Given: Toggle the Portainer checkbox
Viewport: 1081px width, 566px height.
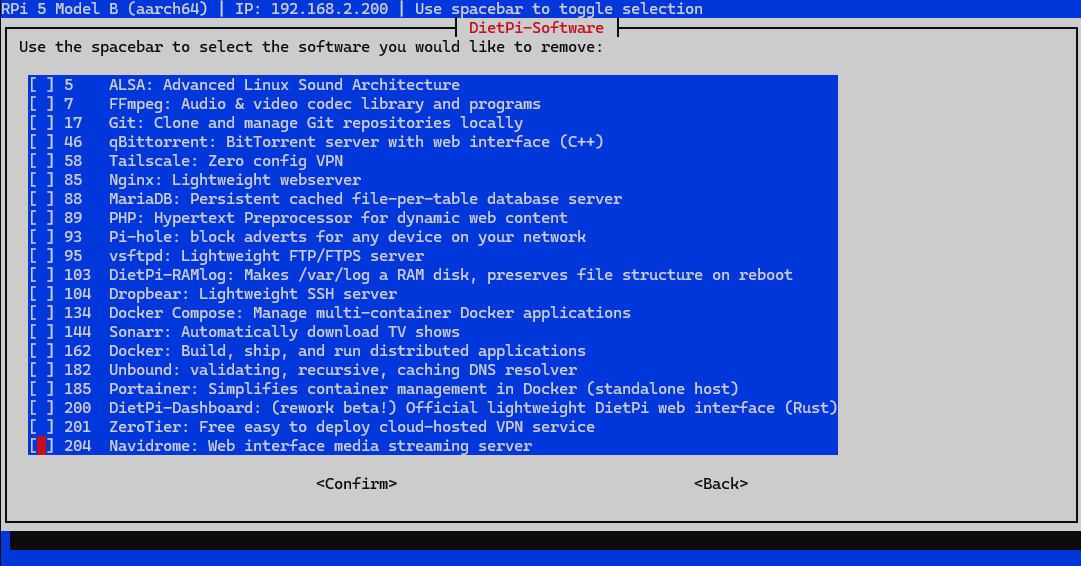Looking at the screenshot, I should 41,389.
